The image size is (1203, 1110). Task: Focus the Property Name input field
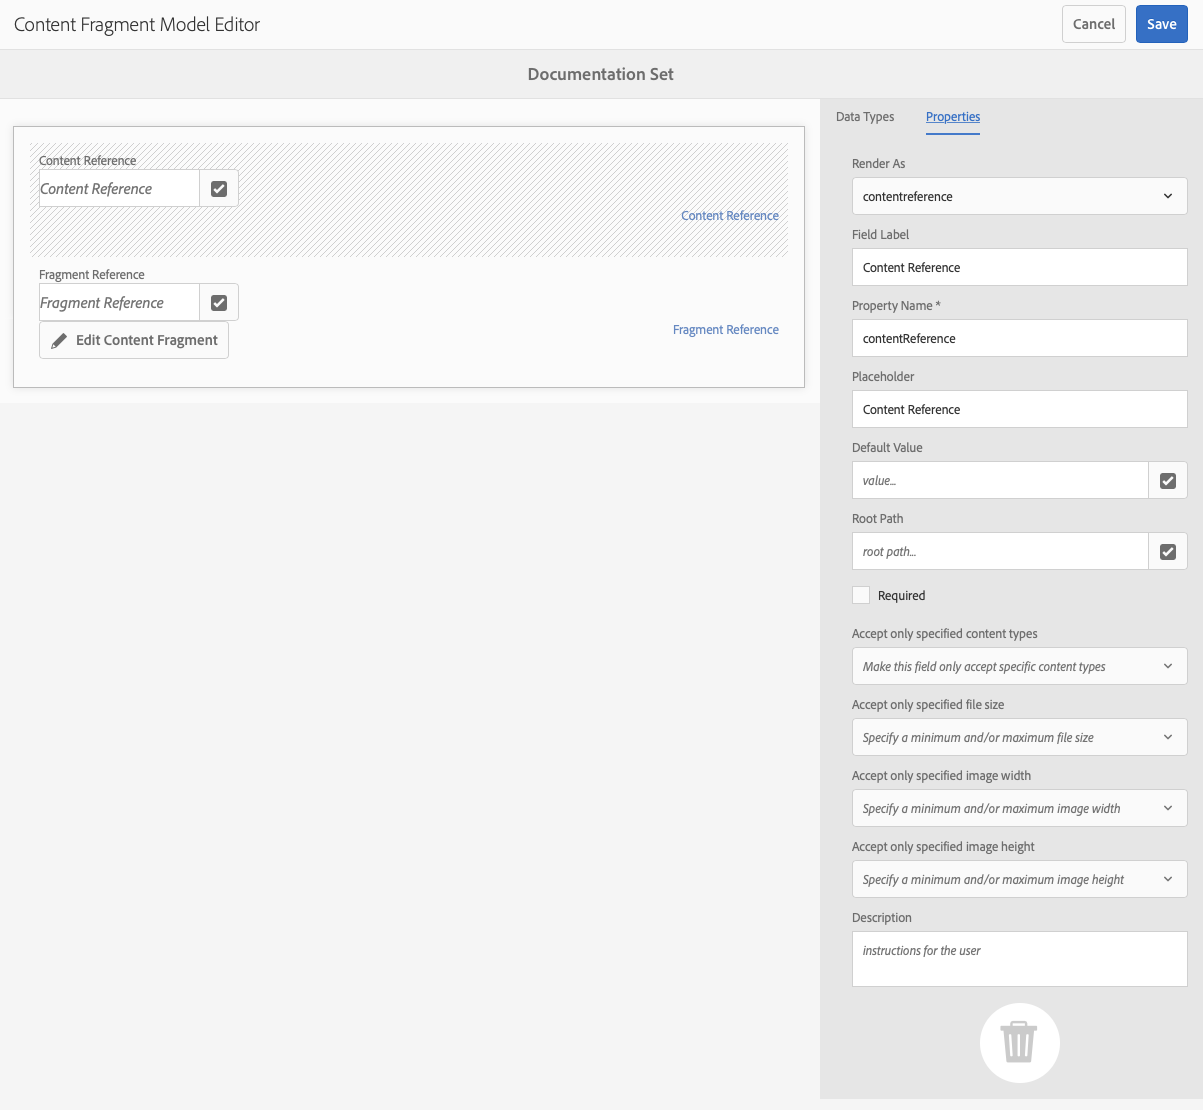pyautogui.click(x=1019, y=338)
